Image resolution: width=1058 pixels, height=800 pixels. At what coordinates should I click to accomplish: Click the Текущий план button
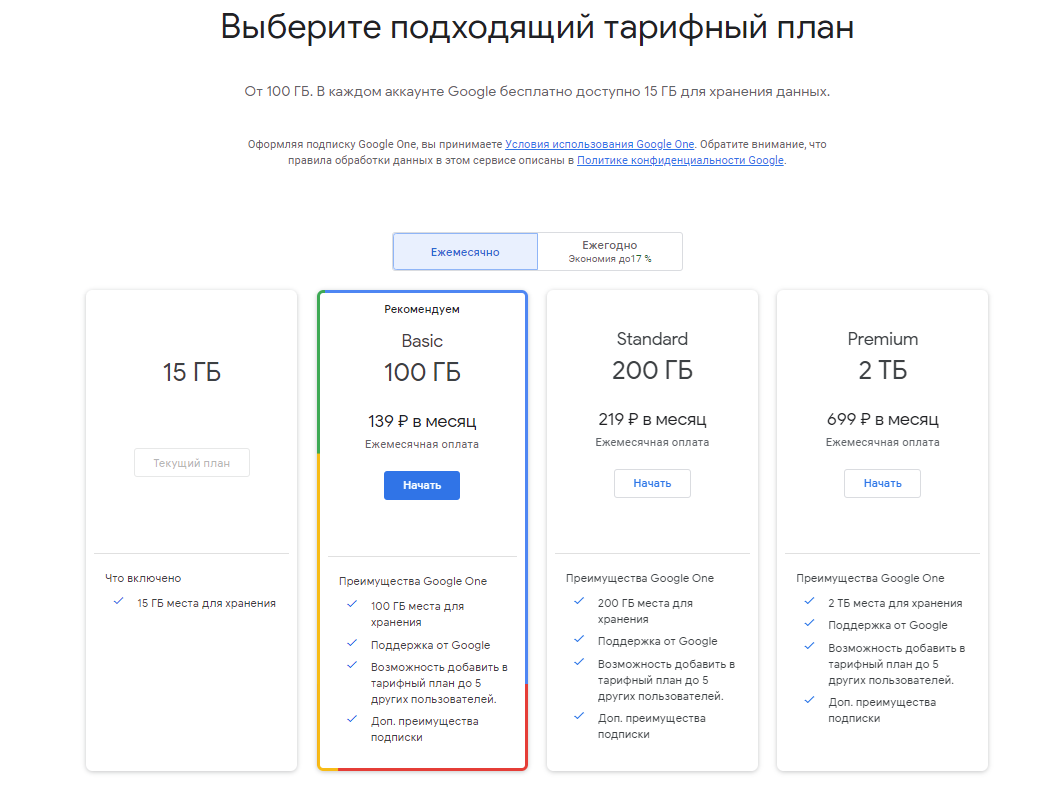pyautogui.click(x=192, y=463)
